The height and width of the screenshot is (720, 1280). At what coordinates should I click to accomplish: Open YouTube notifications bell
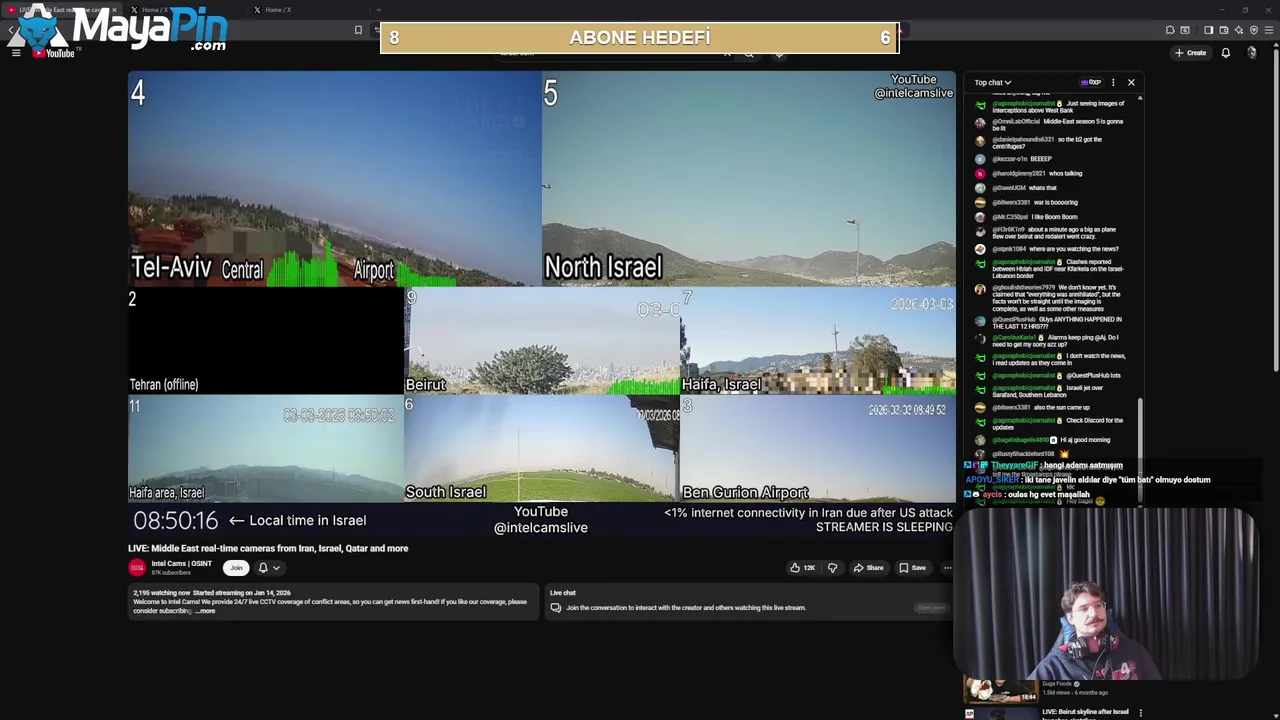1226,53
